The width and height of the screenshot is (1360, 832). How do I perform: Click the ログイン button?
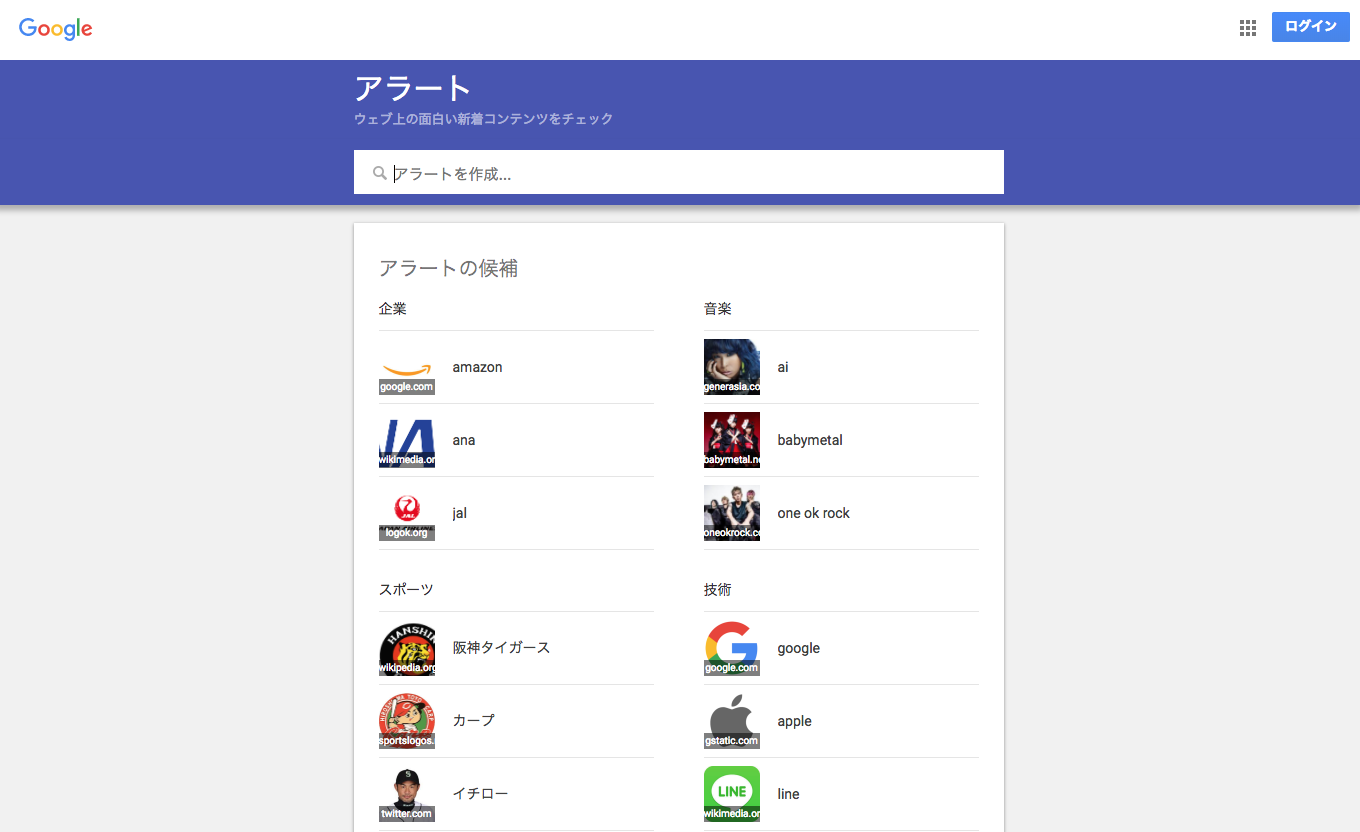pyautogui.click(x=1311, y=27)
